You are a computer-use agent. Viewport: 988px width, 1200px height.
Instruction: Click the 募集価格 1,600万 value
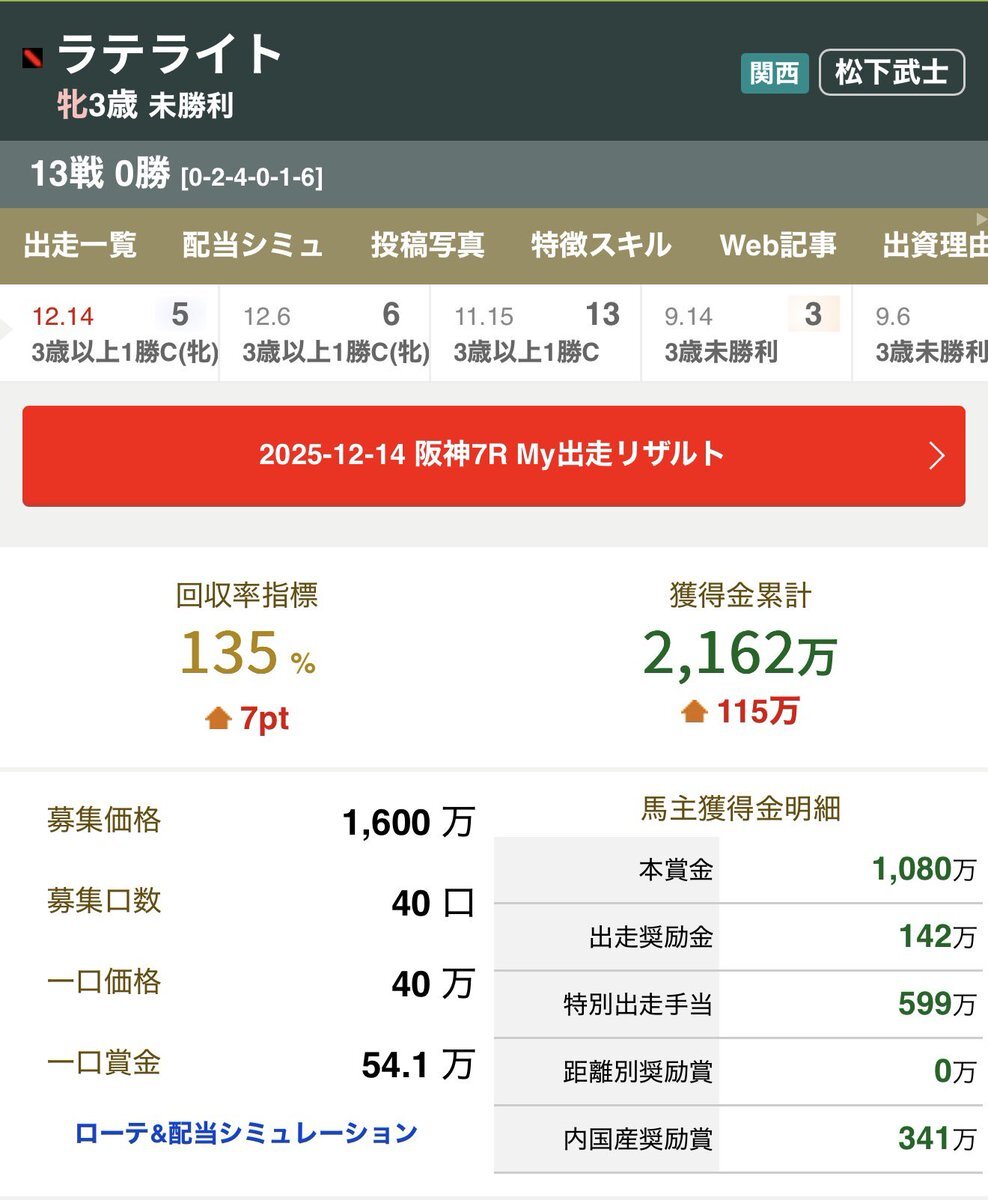(x=407, y=823)
